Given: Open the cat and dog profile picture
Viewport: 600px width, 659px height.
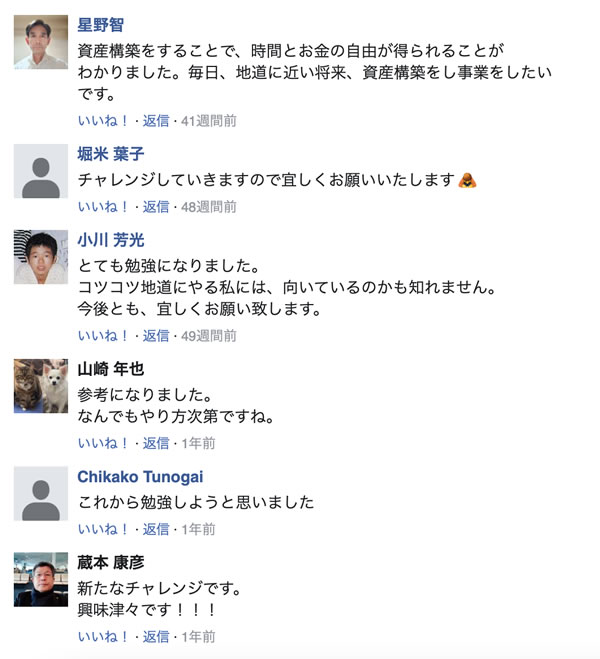Looking at the screenshot, I should [41, 386].
